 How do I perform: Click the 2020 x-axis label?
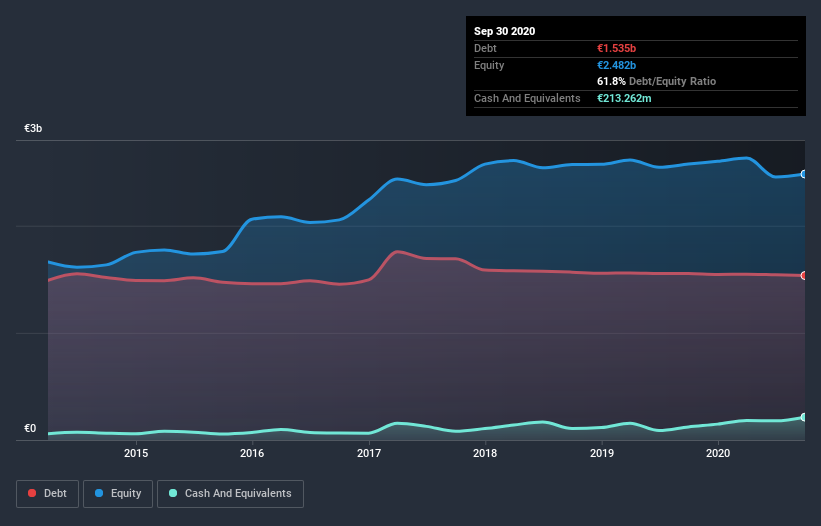tap(718, 453)
